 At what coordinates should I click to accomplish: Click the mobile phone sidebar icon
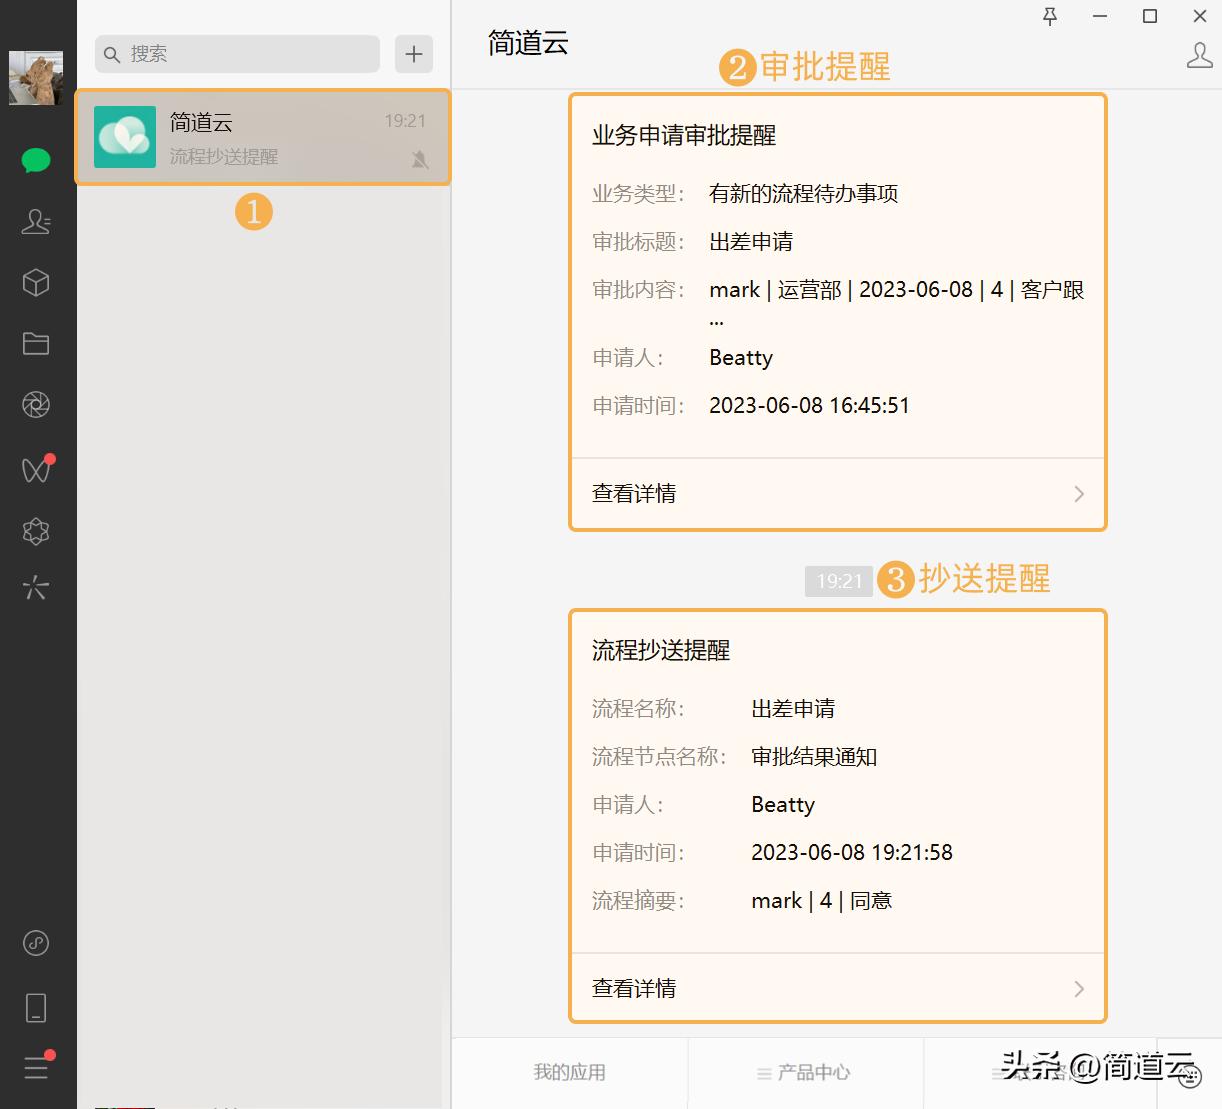(37, 1007)
